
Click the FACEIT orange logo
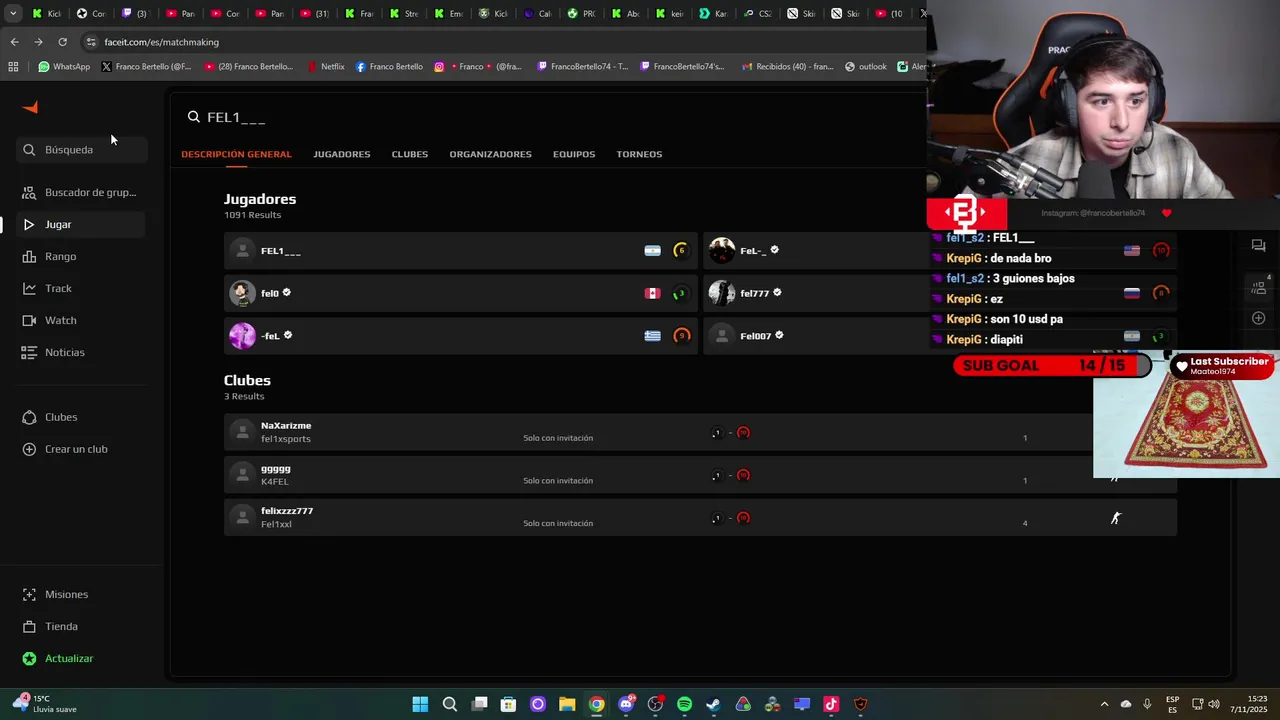point(30,108)
